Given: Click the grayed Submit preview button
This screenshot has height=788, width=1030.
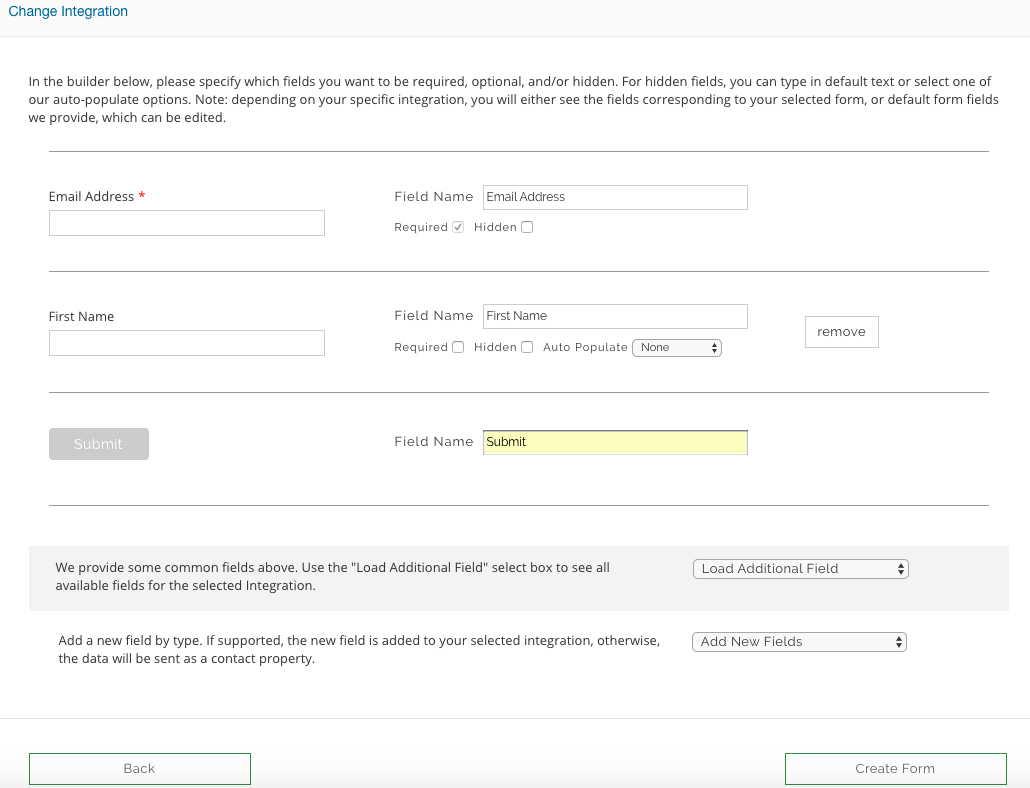Looking at the screenshot, I should coord(98,443).
